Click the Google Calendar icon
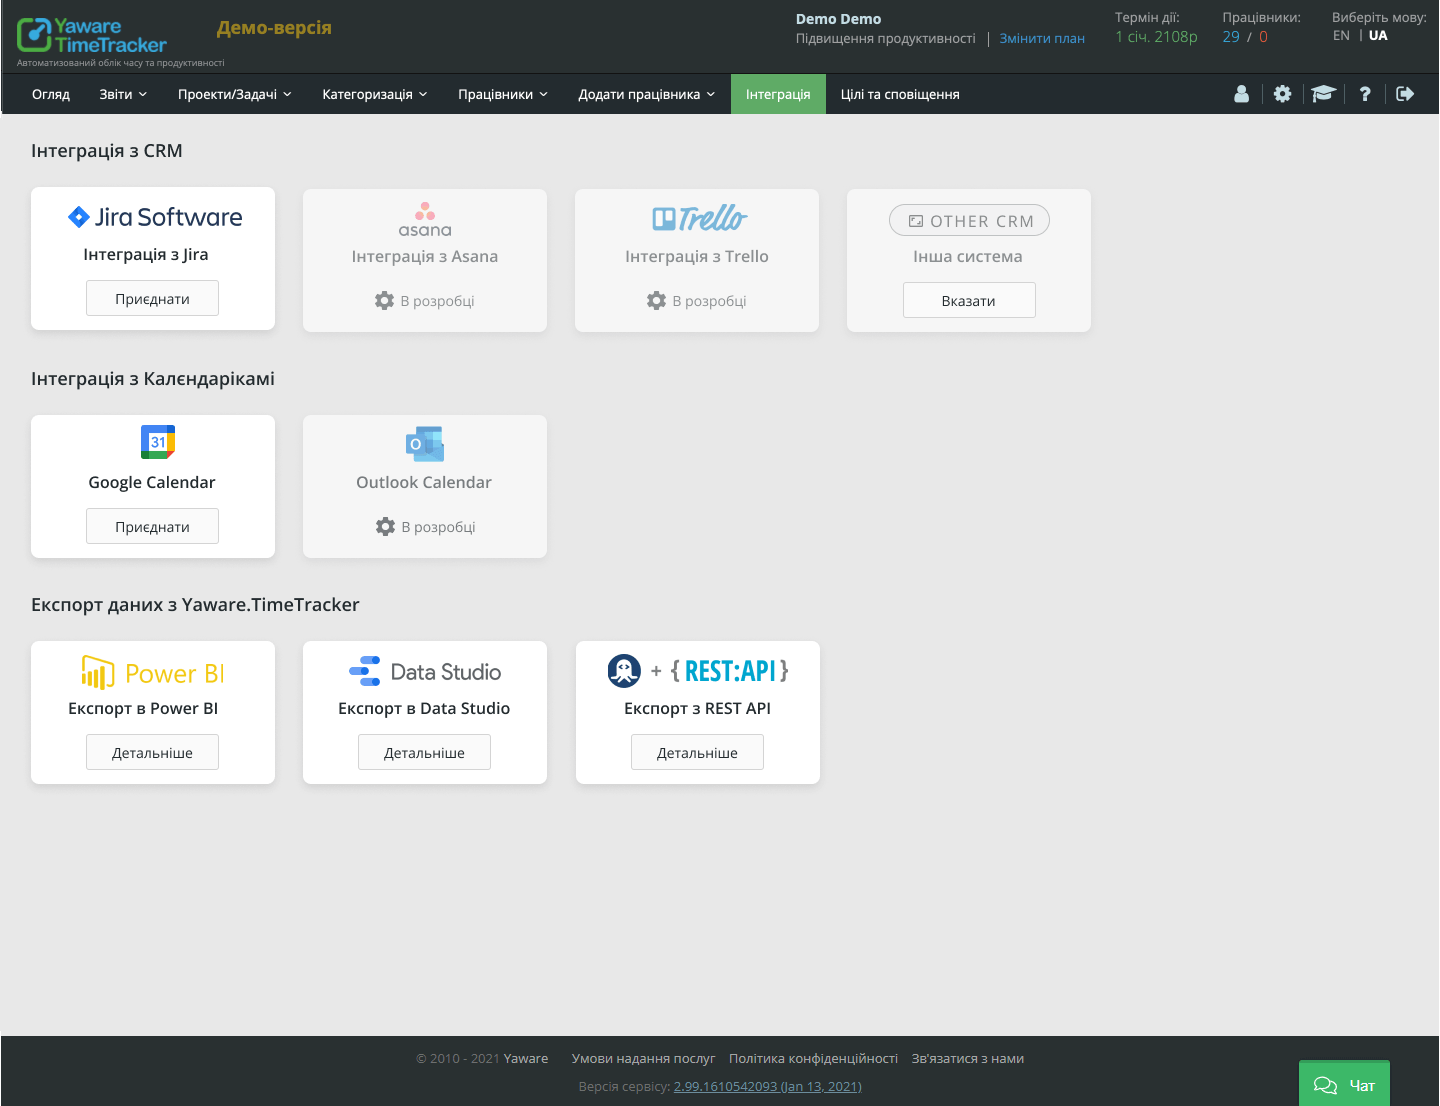Viewport: 1440px width, 1106px height. coord(157,442)
